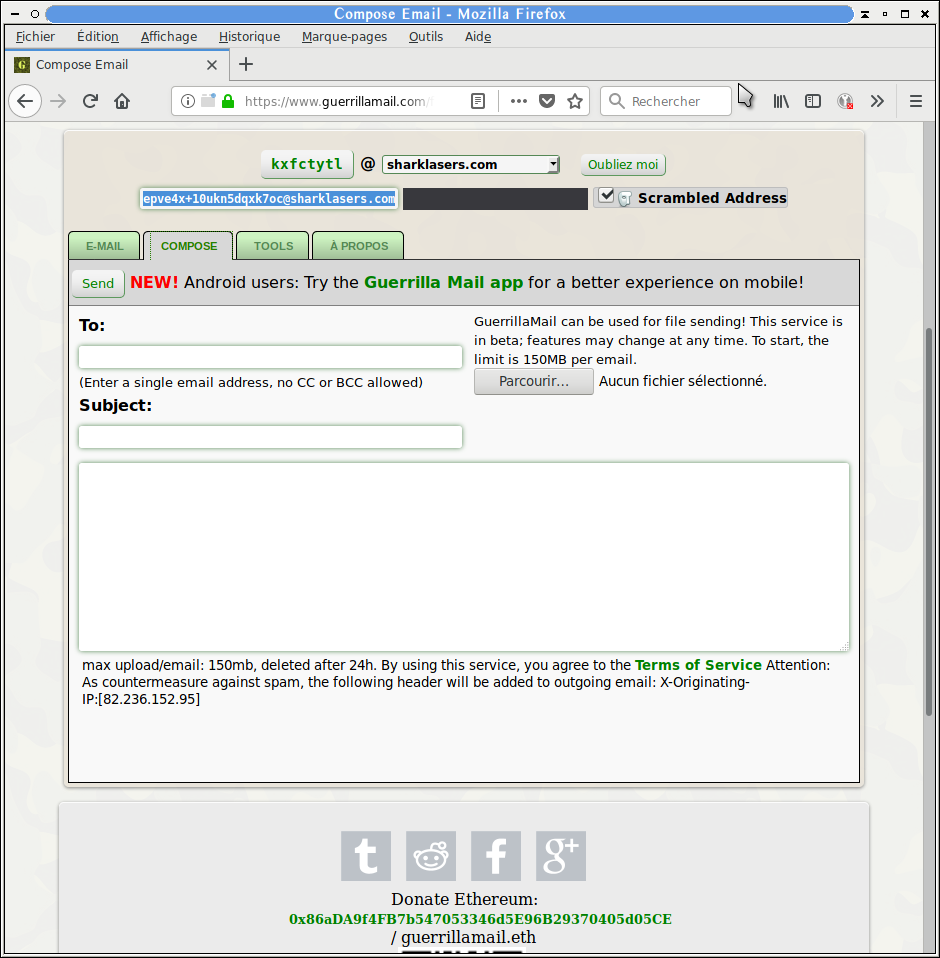Open the Affichage menu
Screen dimensions: 940x958
169,37
